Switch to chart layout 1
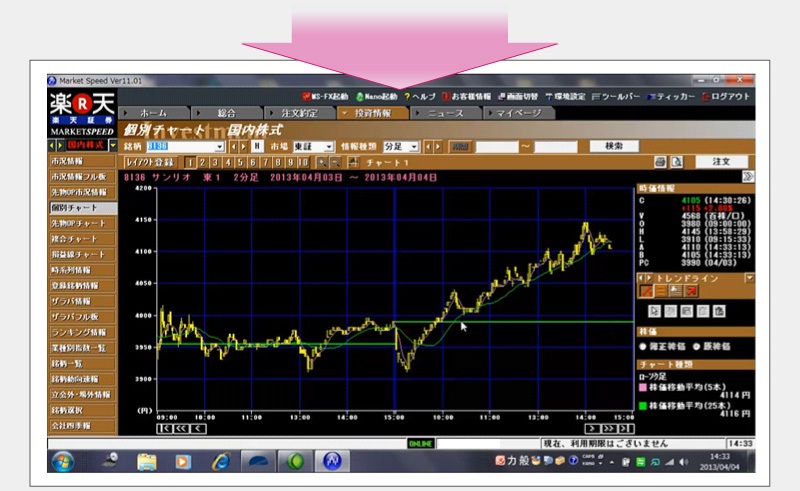The height and width of the screenshot is (491, 800). (190, 163)
